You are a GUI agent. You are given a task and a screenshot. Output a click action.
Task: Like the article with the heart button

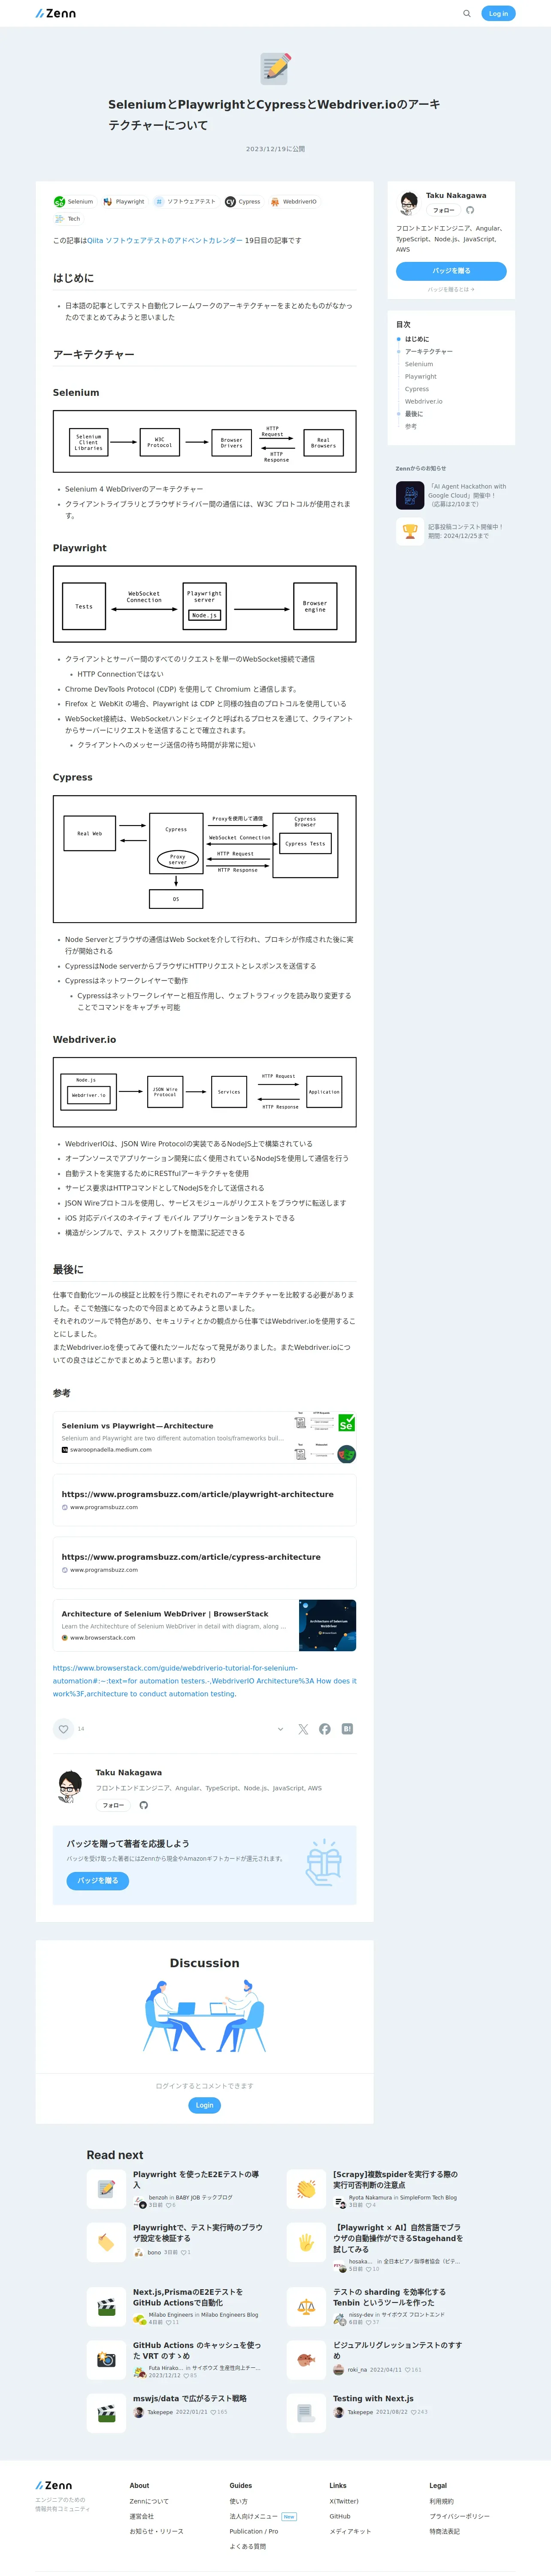(64, 1728)
